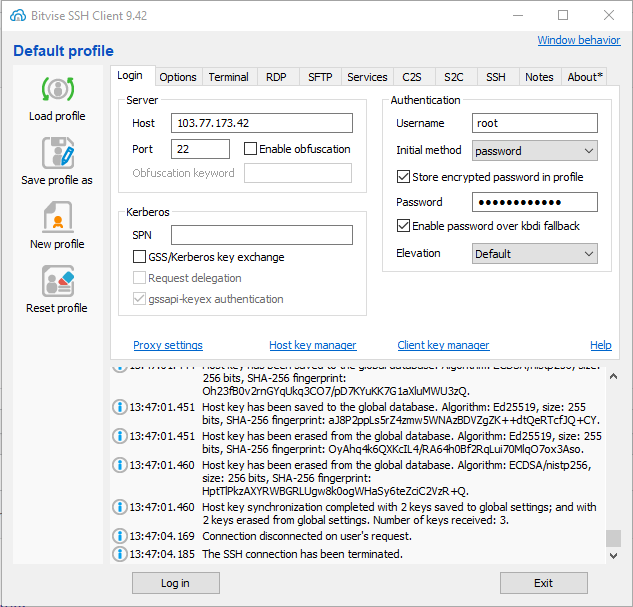Select the Services tab
The width and height of the screenshot is (633, 607).
click(367, 77)
